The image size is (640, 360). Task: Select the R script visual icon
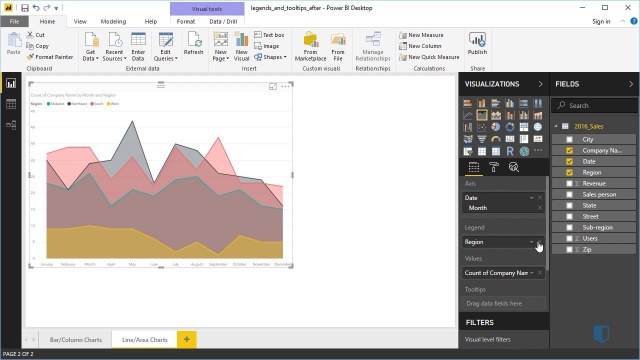coord(510,151)
